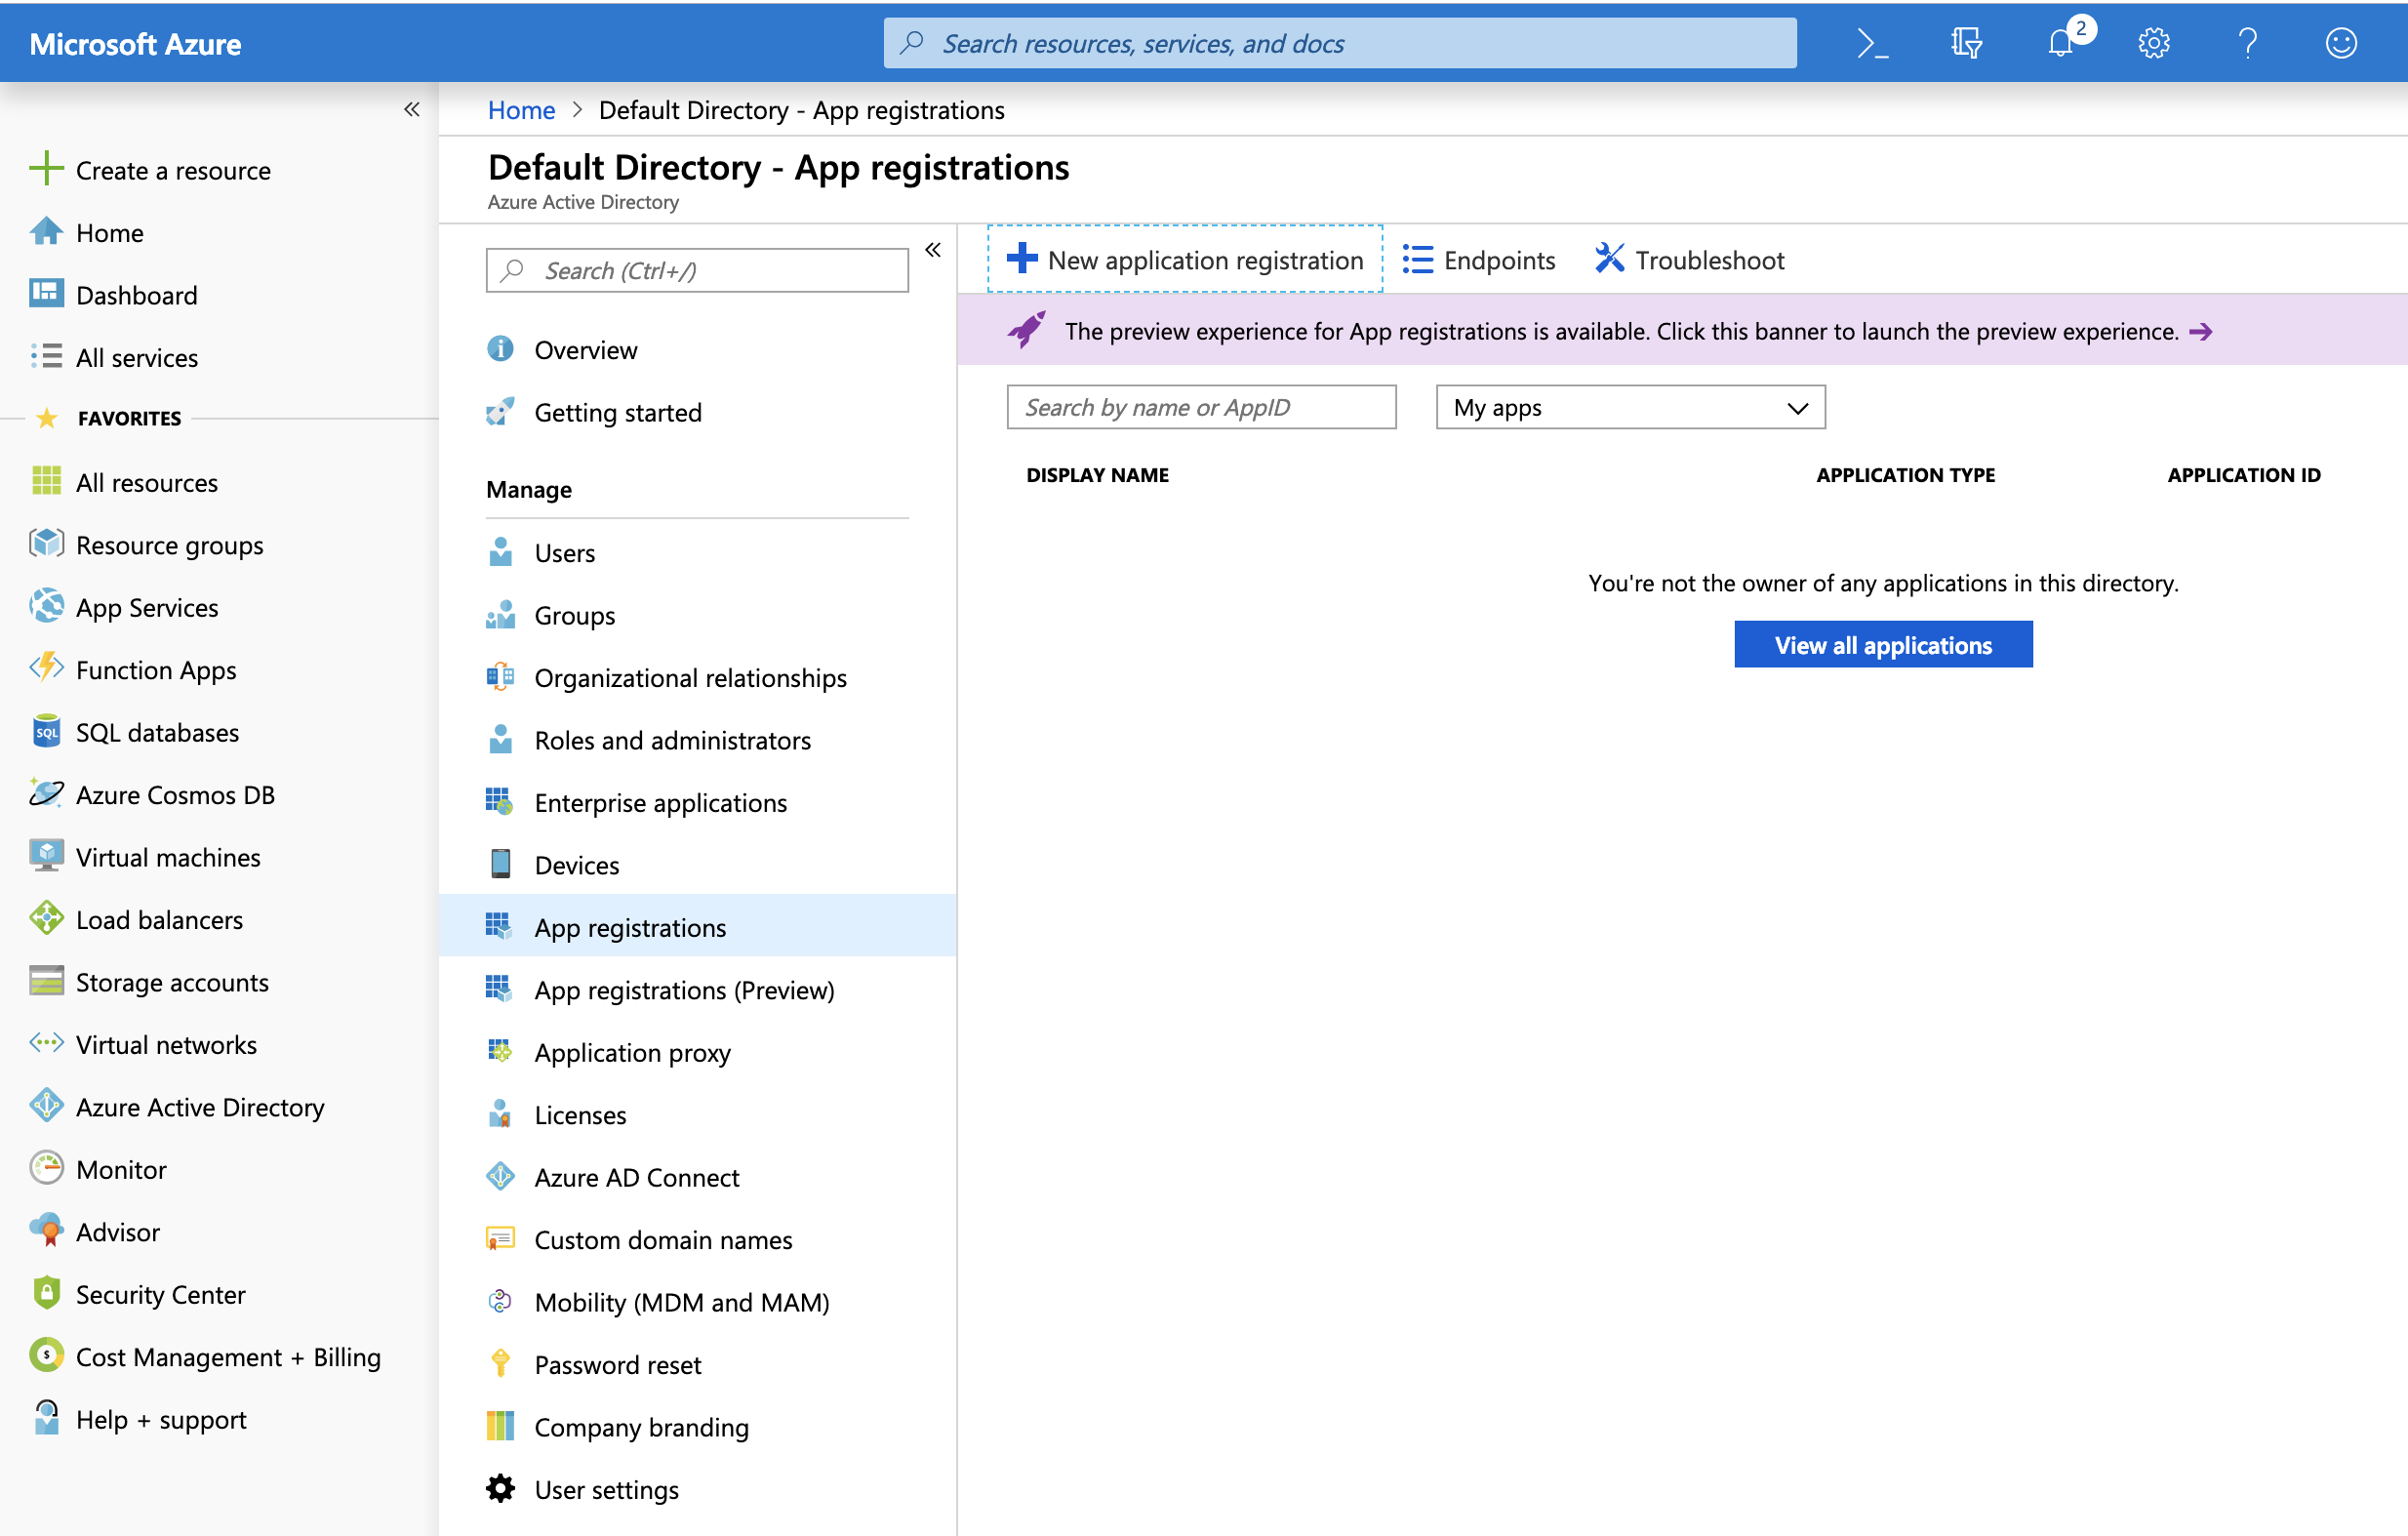Viewport: 2408px width, 1536px height.
Task: Open portal settings gear
Action: (2154, 43)
